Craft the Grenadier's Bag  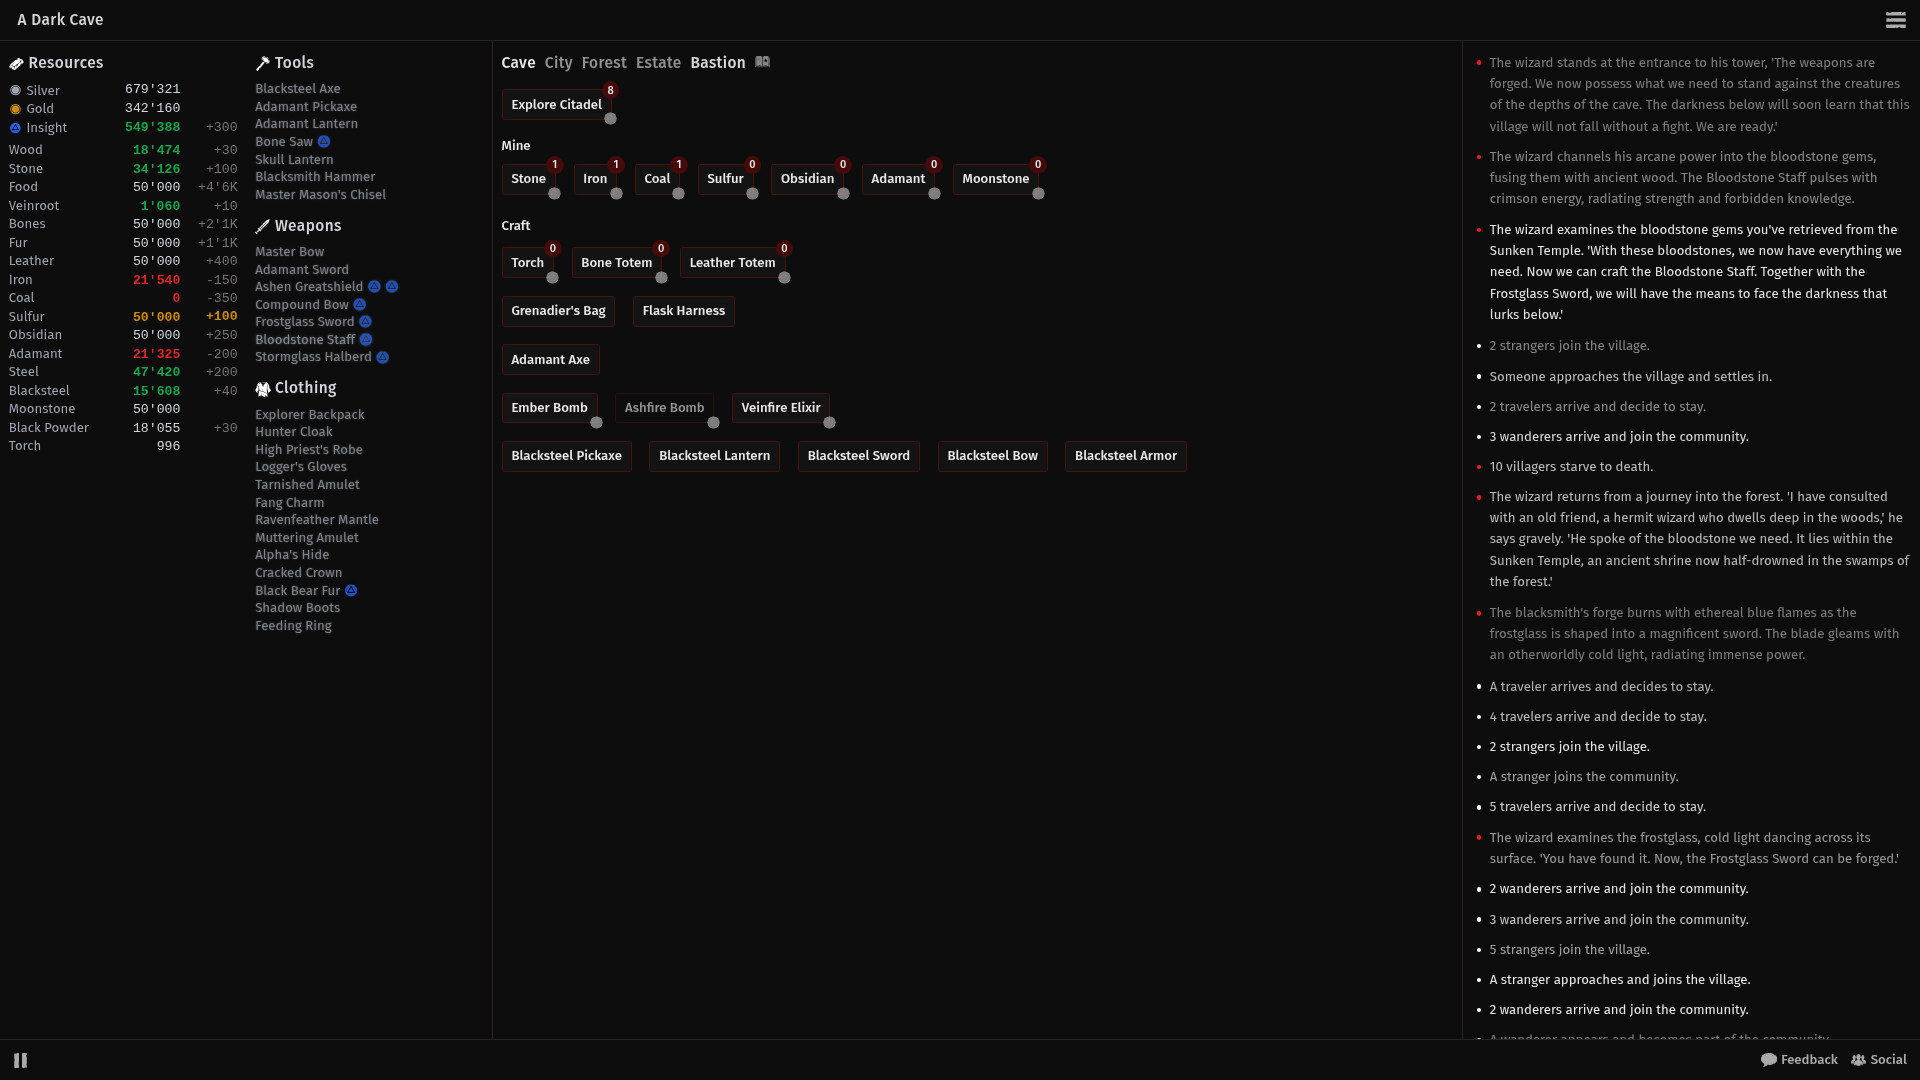558,311
